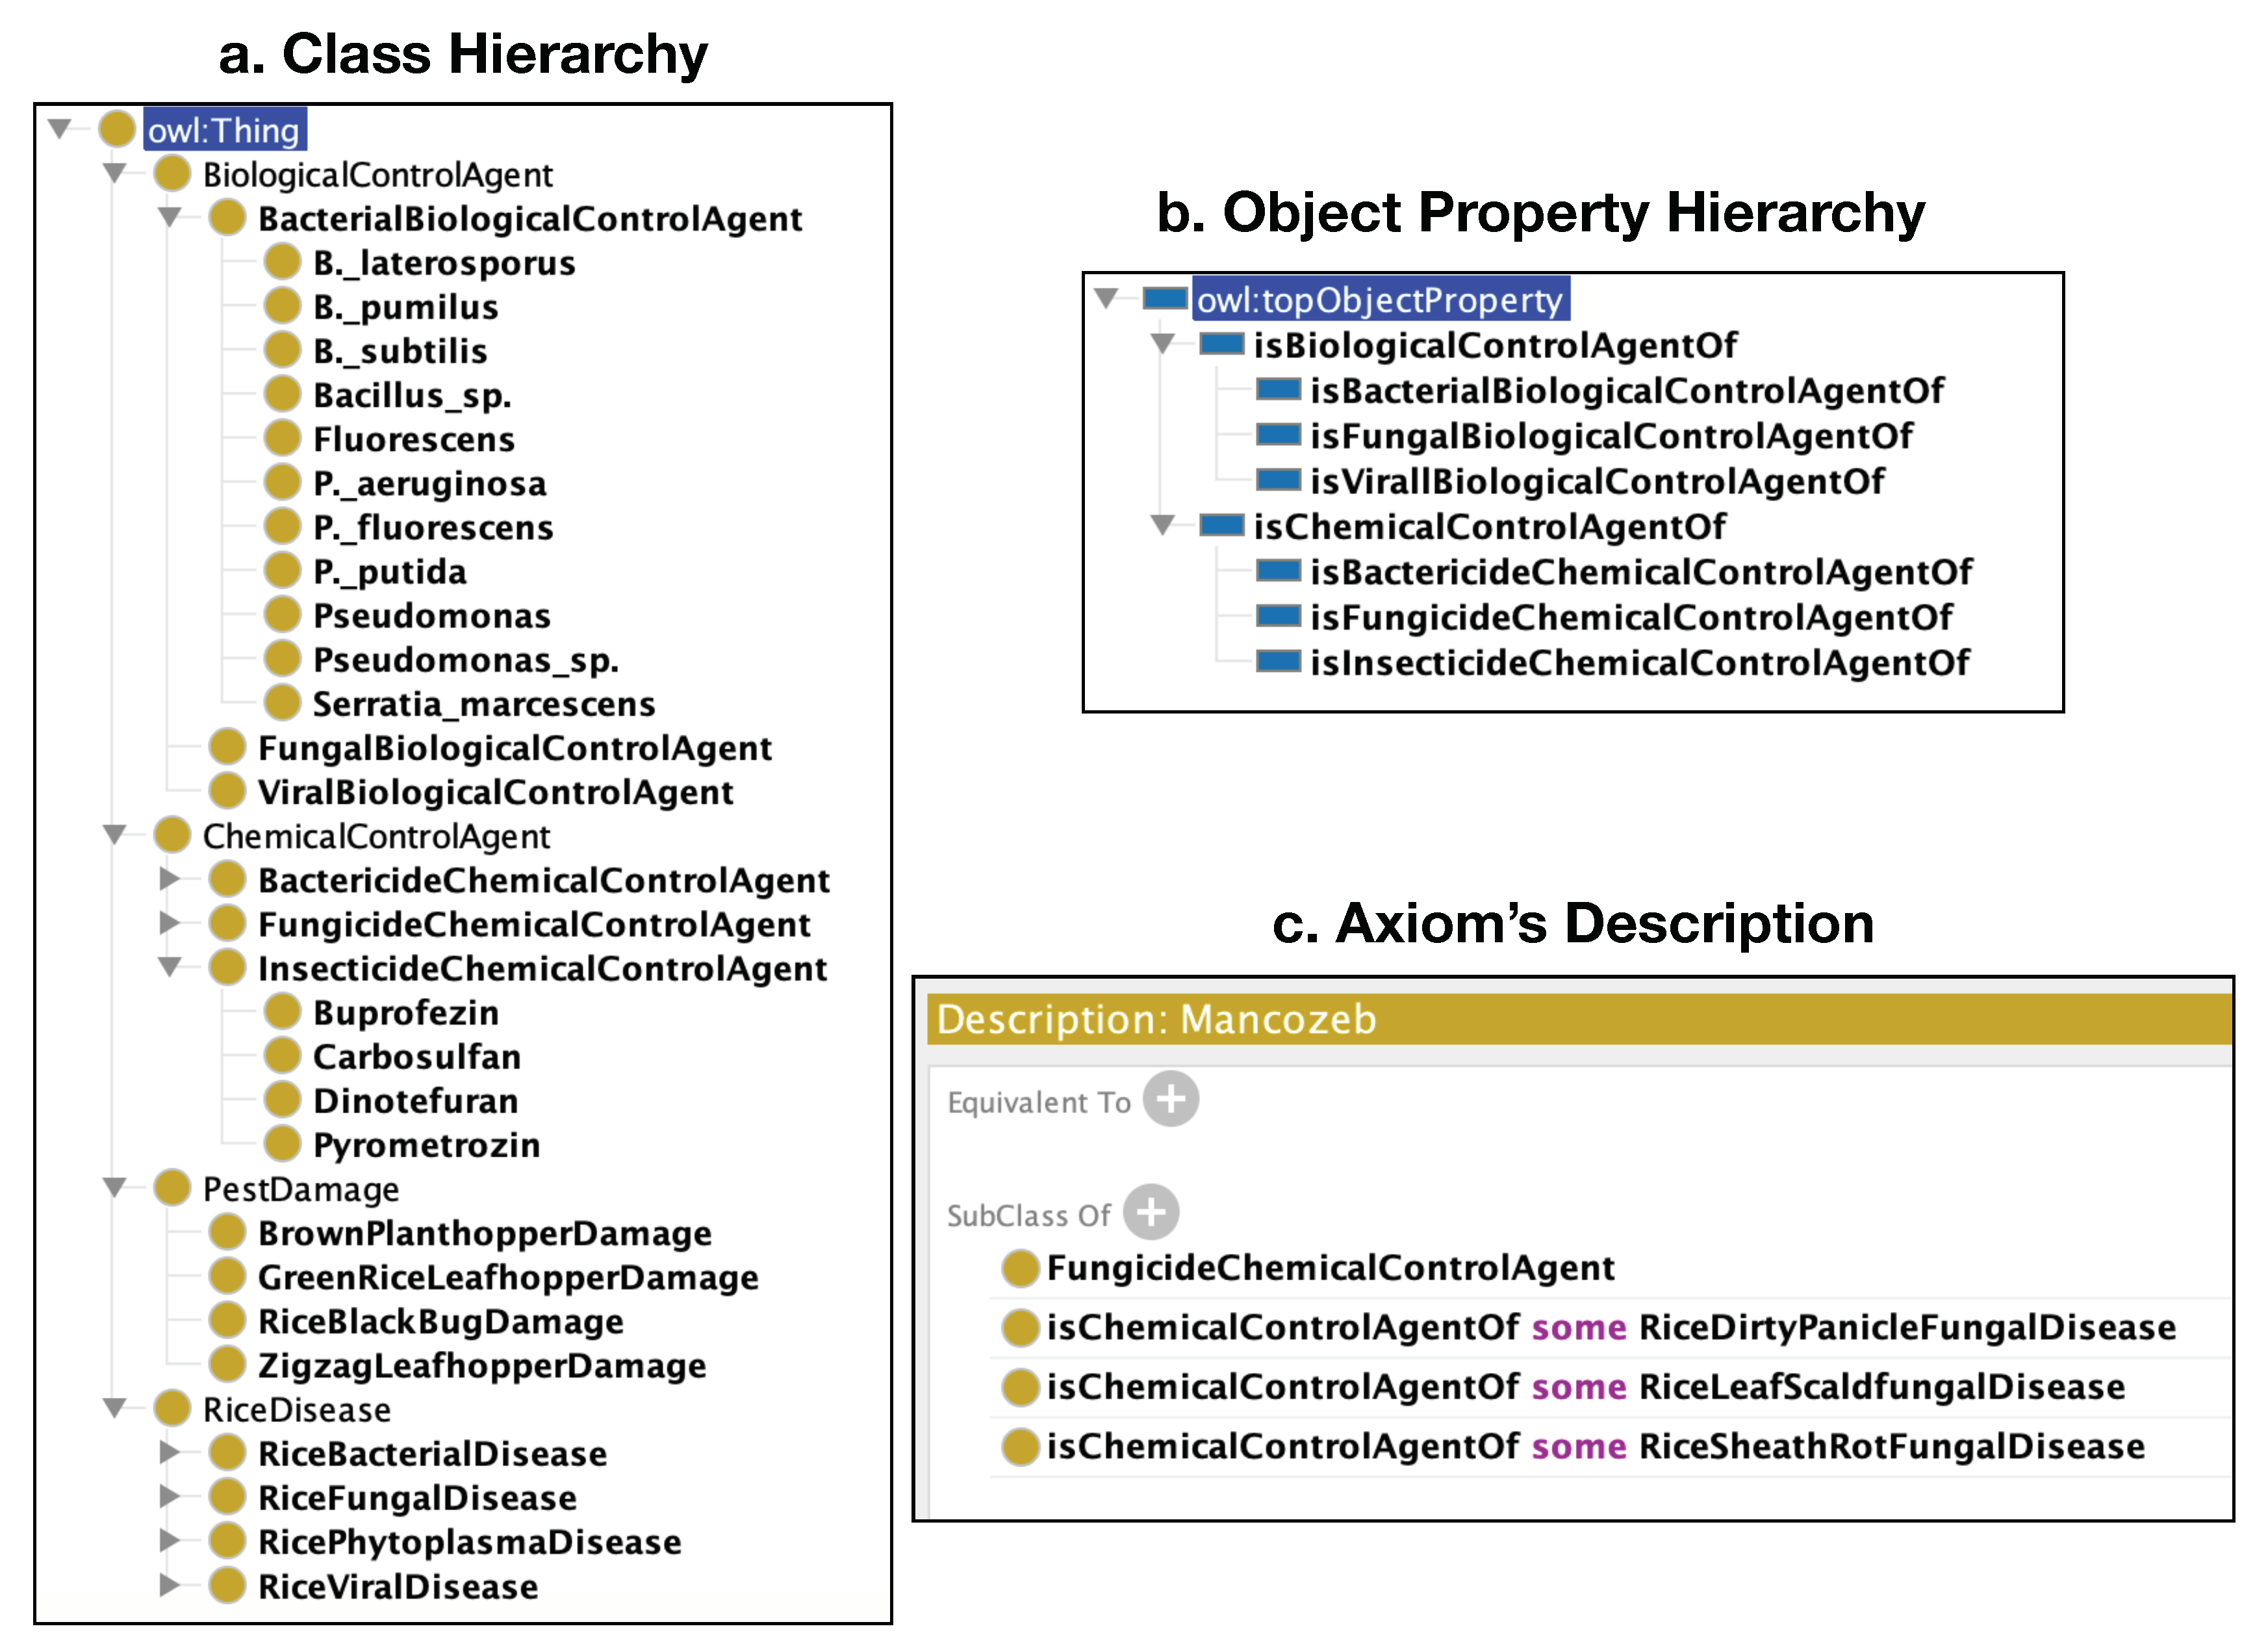2268x1648 pixels.
Task: Click the plus icon beside SubClass Of
Action: click(x=1150, y=1212)
